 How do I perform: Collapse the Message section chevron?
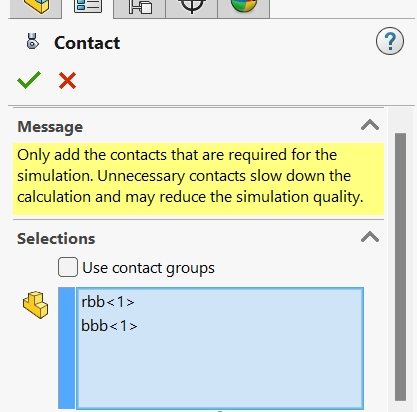click(x=370, y=125)
